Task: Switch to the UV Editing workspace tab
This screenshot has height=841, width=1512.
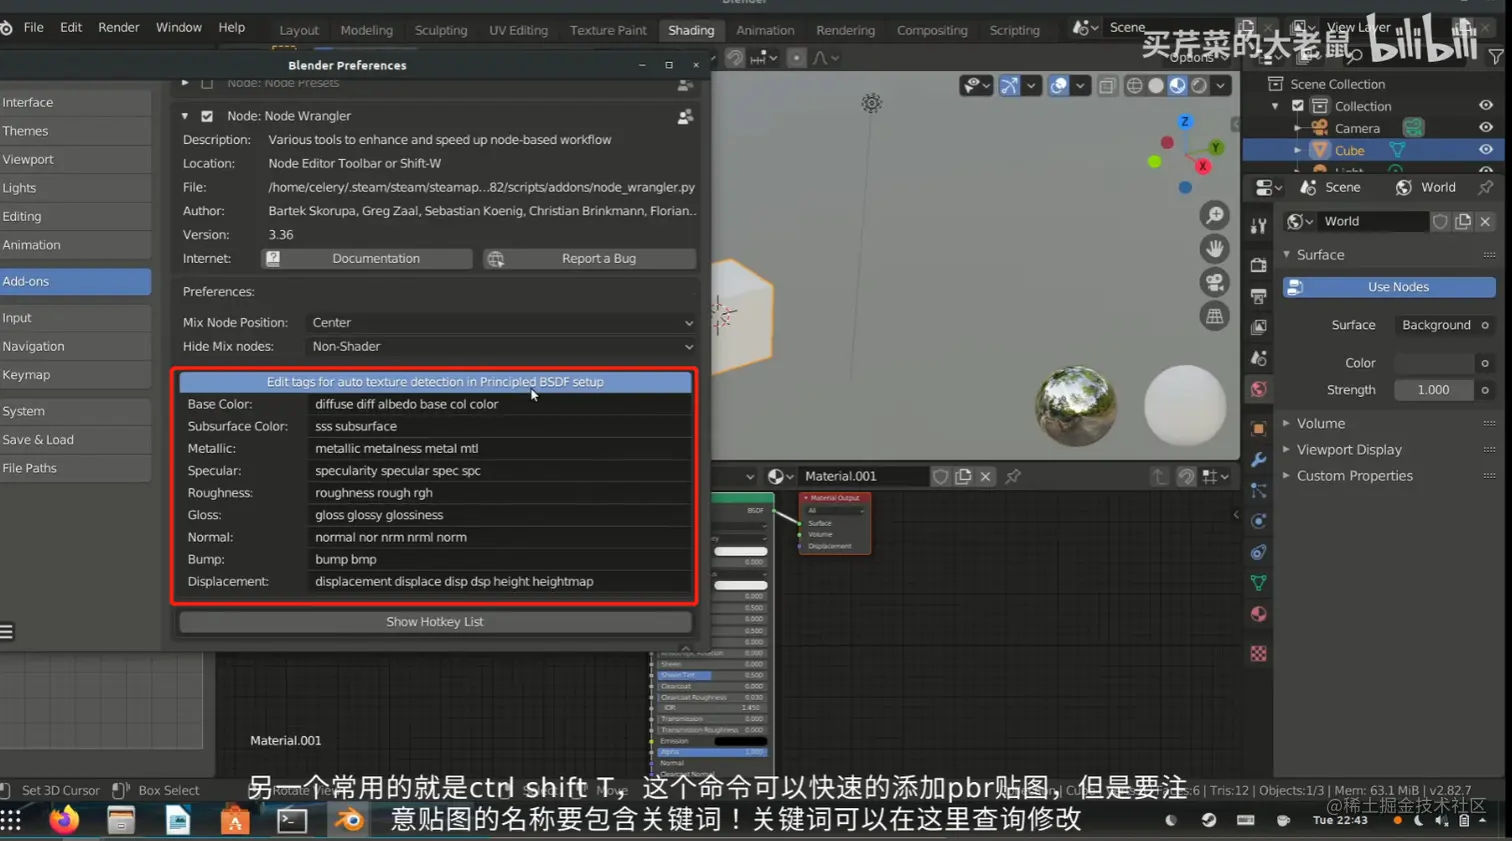Action: pyautogui.click(x=518, y=30)
